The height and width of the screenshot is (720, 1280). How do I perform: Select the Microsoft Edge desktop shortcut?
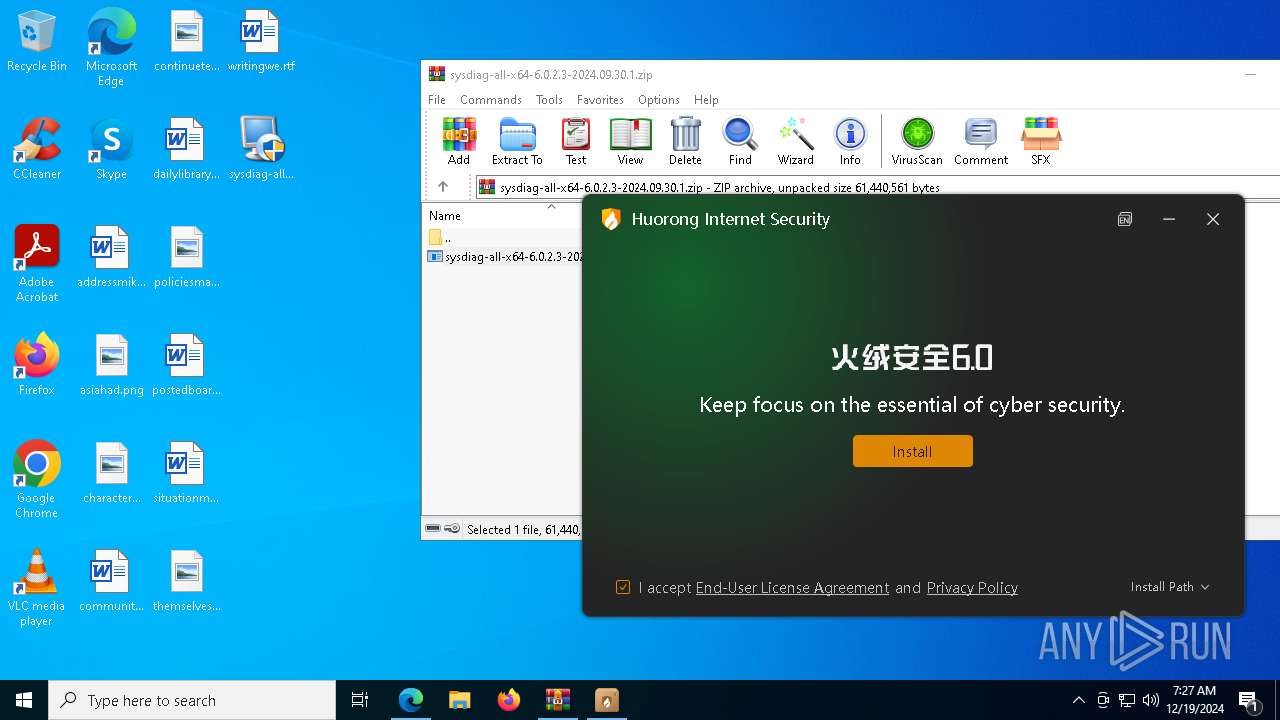pyautogui.click(x=111, y=48)
